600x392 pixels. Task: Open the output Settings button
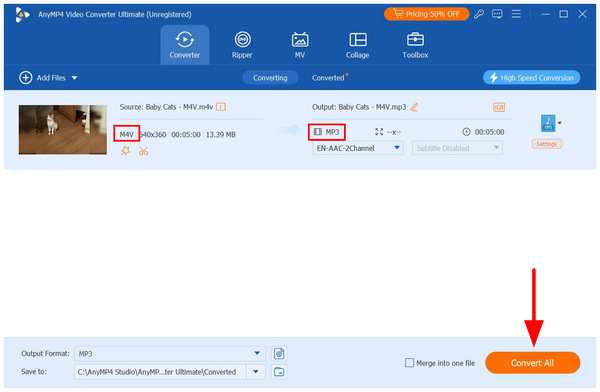click(x=546, y=144)
